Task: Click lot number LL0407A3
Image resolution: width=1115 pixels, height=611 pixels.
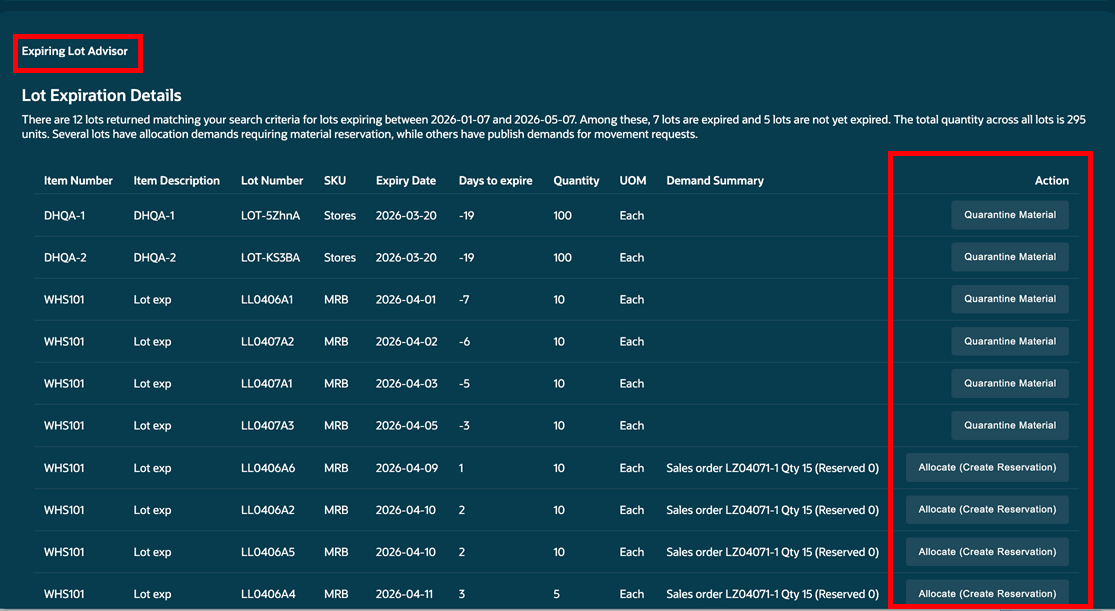Action: [x=267, y=425]
